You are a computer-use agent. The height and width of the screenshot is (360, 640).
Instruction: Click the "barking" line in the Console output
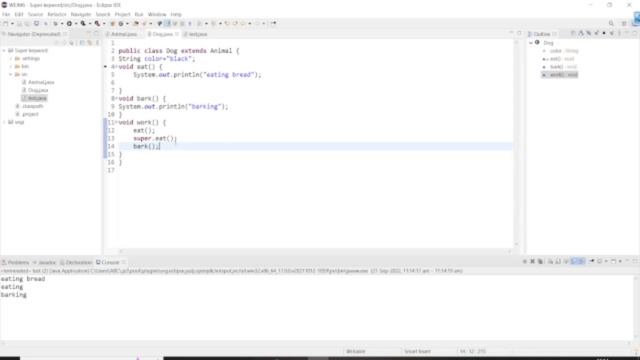click(14, 295)
